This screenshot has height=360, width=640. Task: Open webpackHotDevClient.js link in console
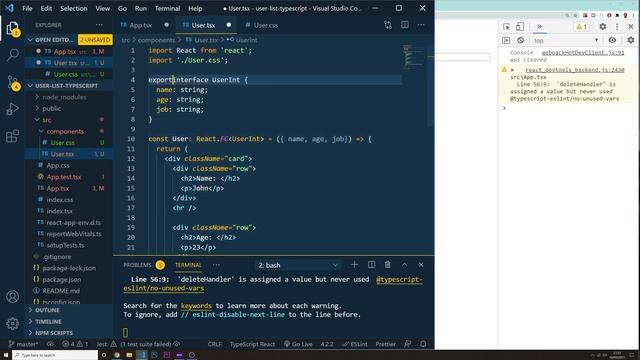pyautogui.click(x=583, y=53)
